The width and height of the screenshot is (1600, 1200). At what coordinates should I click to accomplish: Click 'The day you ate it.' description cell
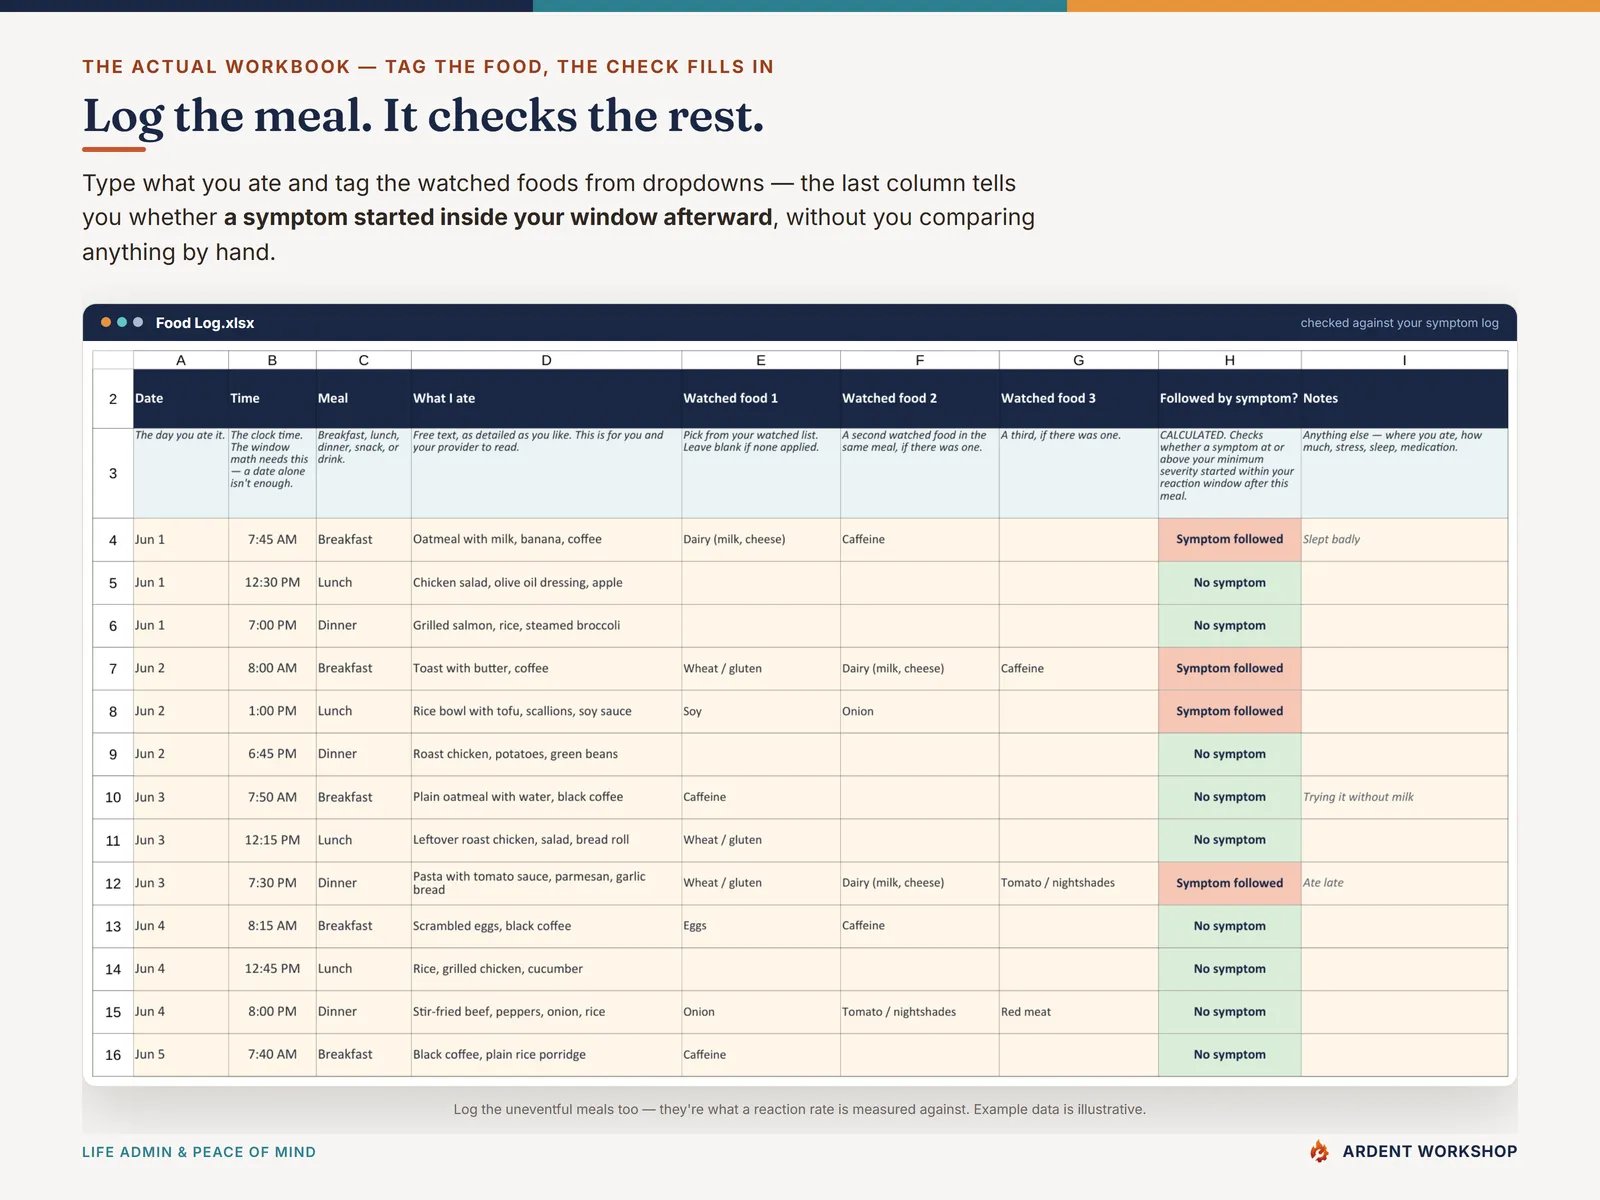pyautogui.click(x=181, y=474)
